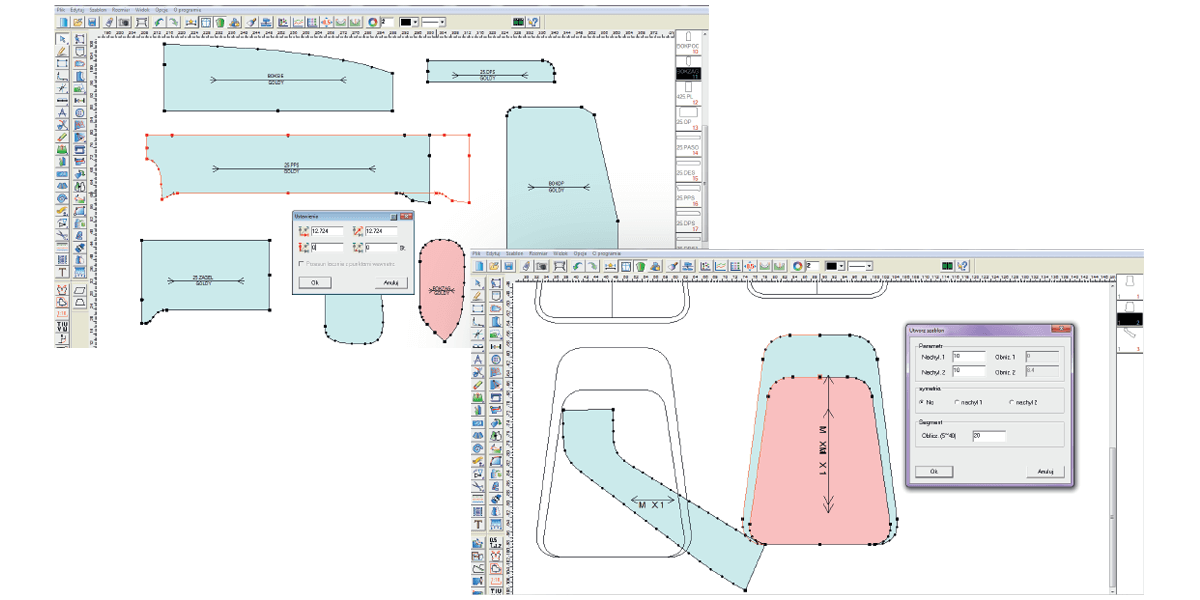Image resolution: width=1200 pixels, height=600 pixels.
Task: Click Redo arrow in lower window toolbar
Action: [590, 266]
